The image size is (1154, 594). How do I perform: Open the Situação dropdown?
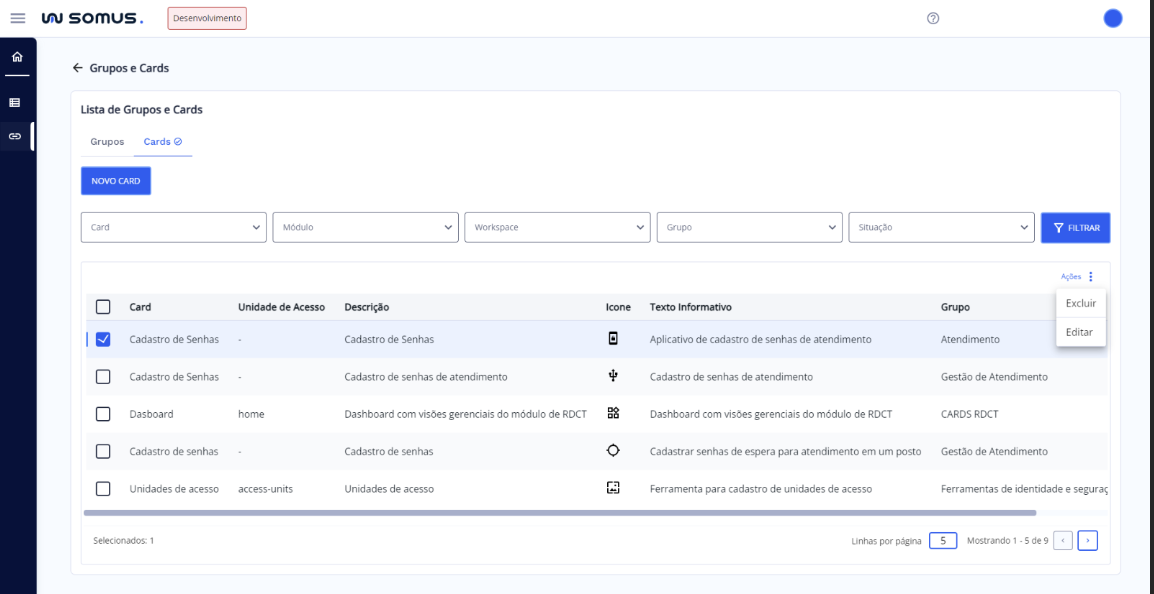point(941,227)
